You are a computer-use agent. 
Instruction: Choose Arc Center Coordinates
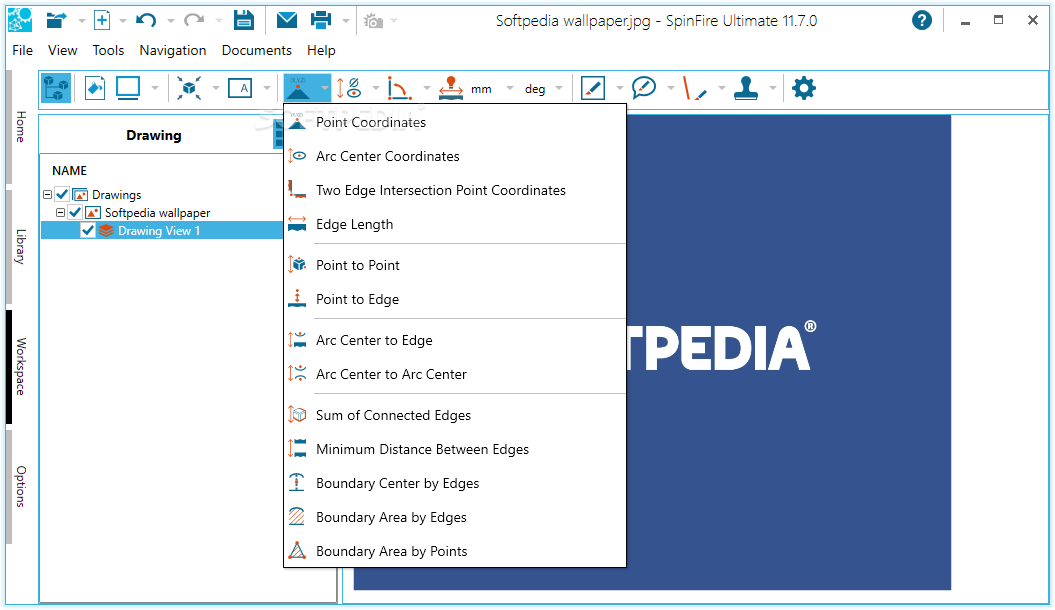[455, 156]
